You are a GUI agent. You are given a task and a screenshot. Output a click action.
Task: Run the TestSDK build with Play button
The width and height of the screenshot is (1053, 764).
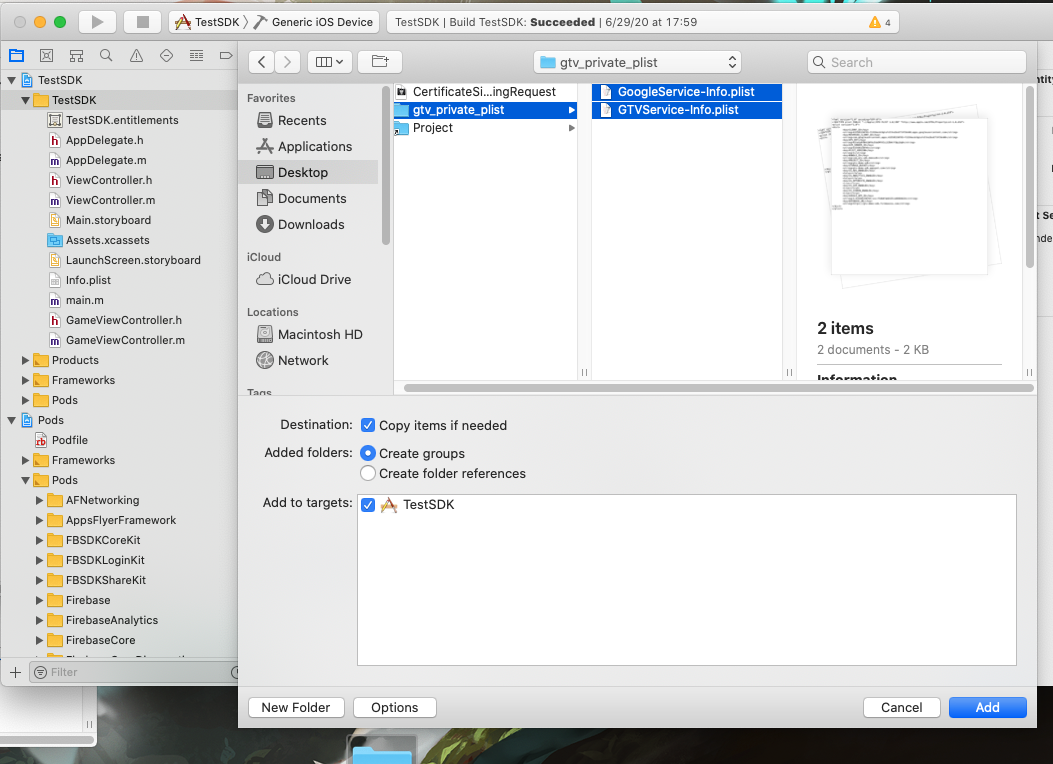97,22
